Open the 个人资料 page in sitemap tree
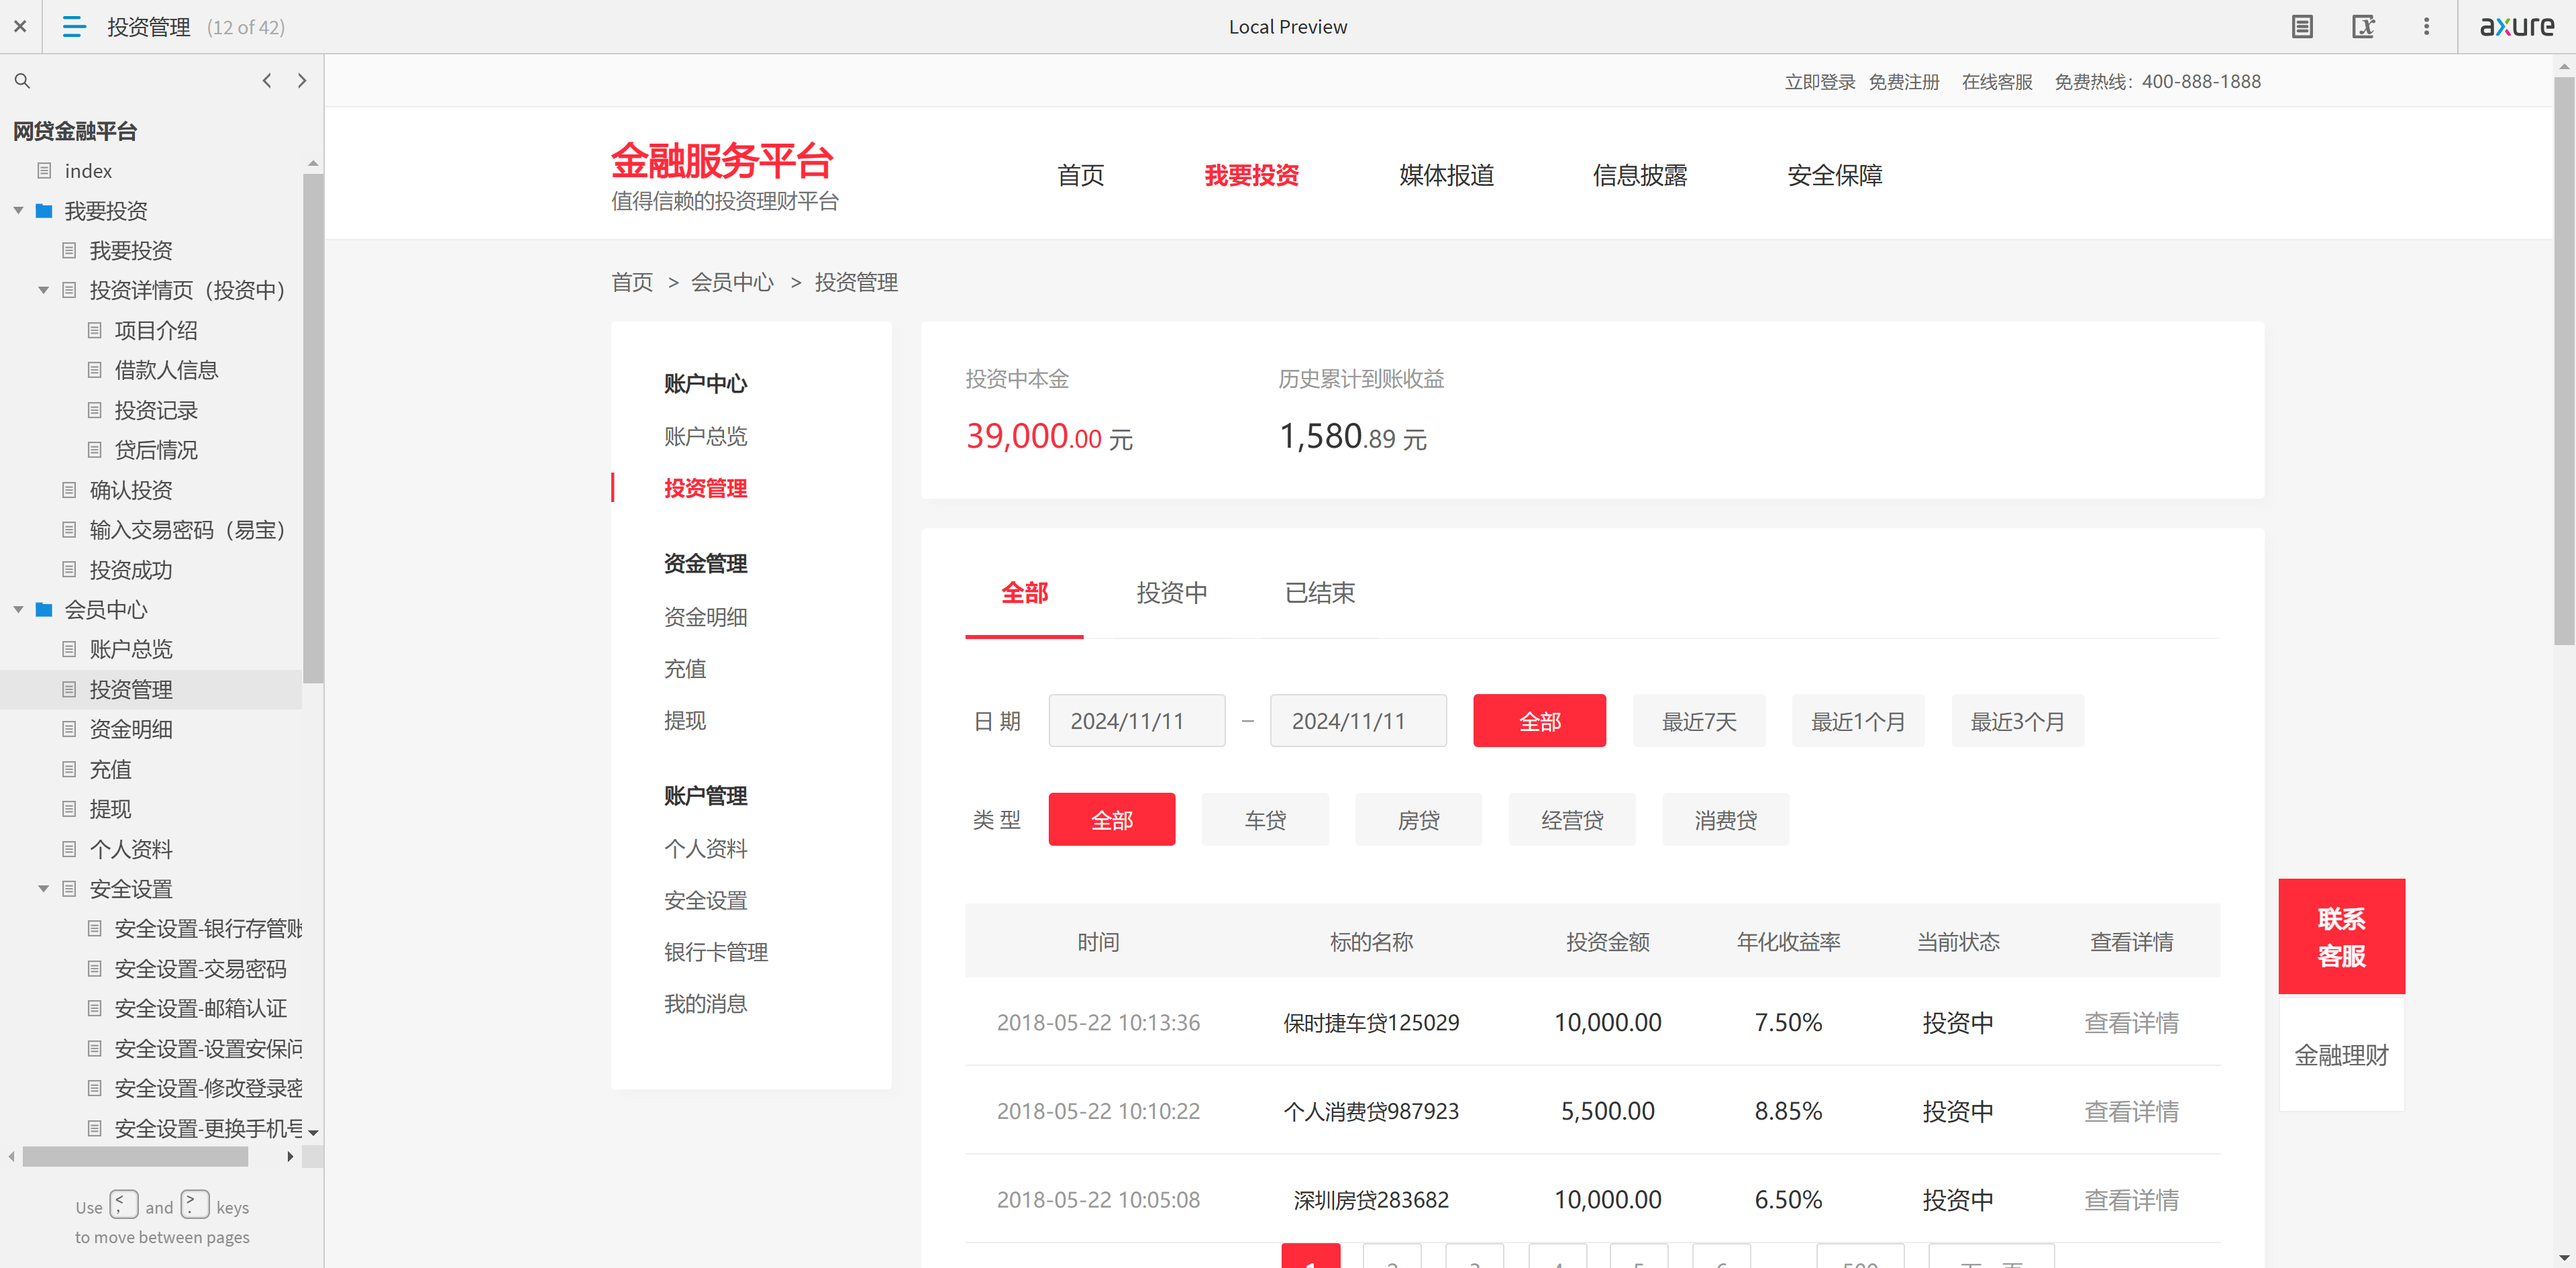The height and width of the screenshot is (1268, 2576). (x=131, y=850)
